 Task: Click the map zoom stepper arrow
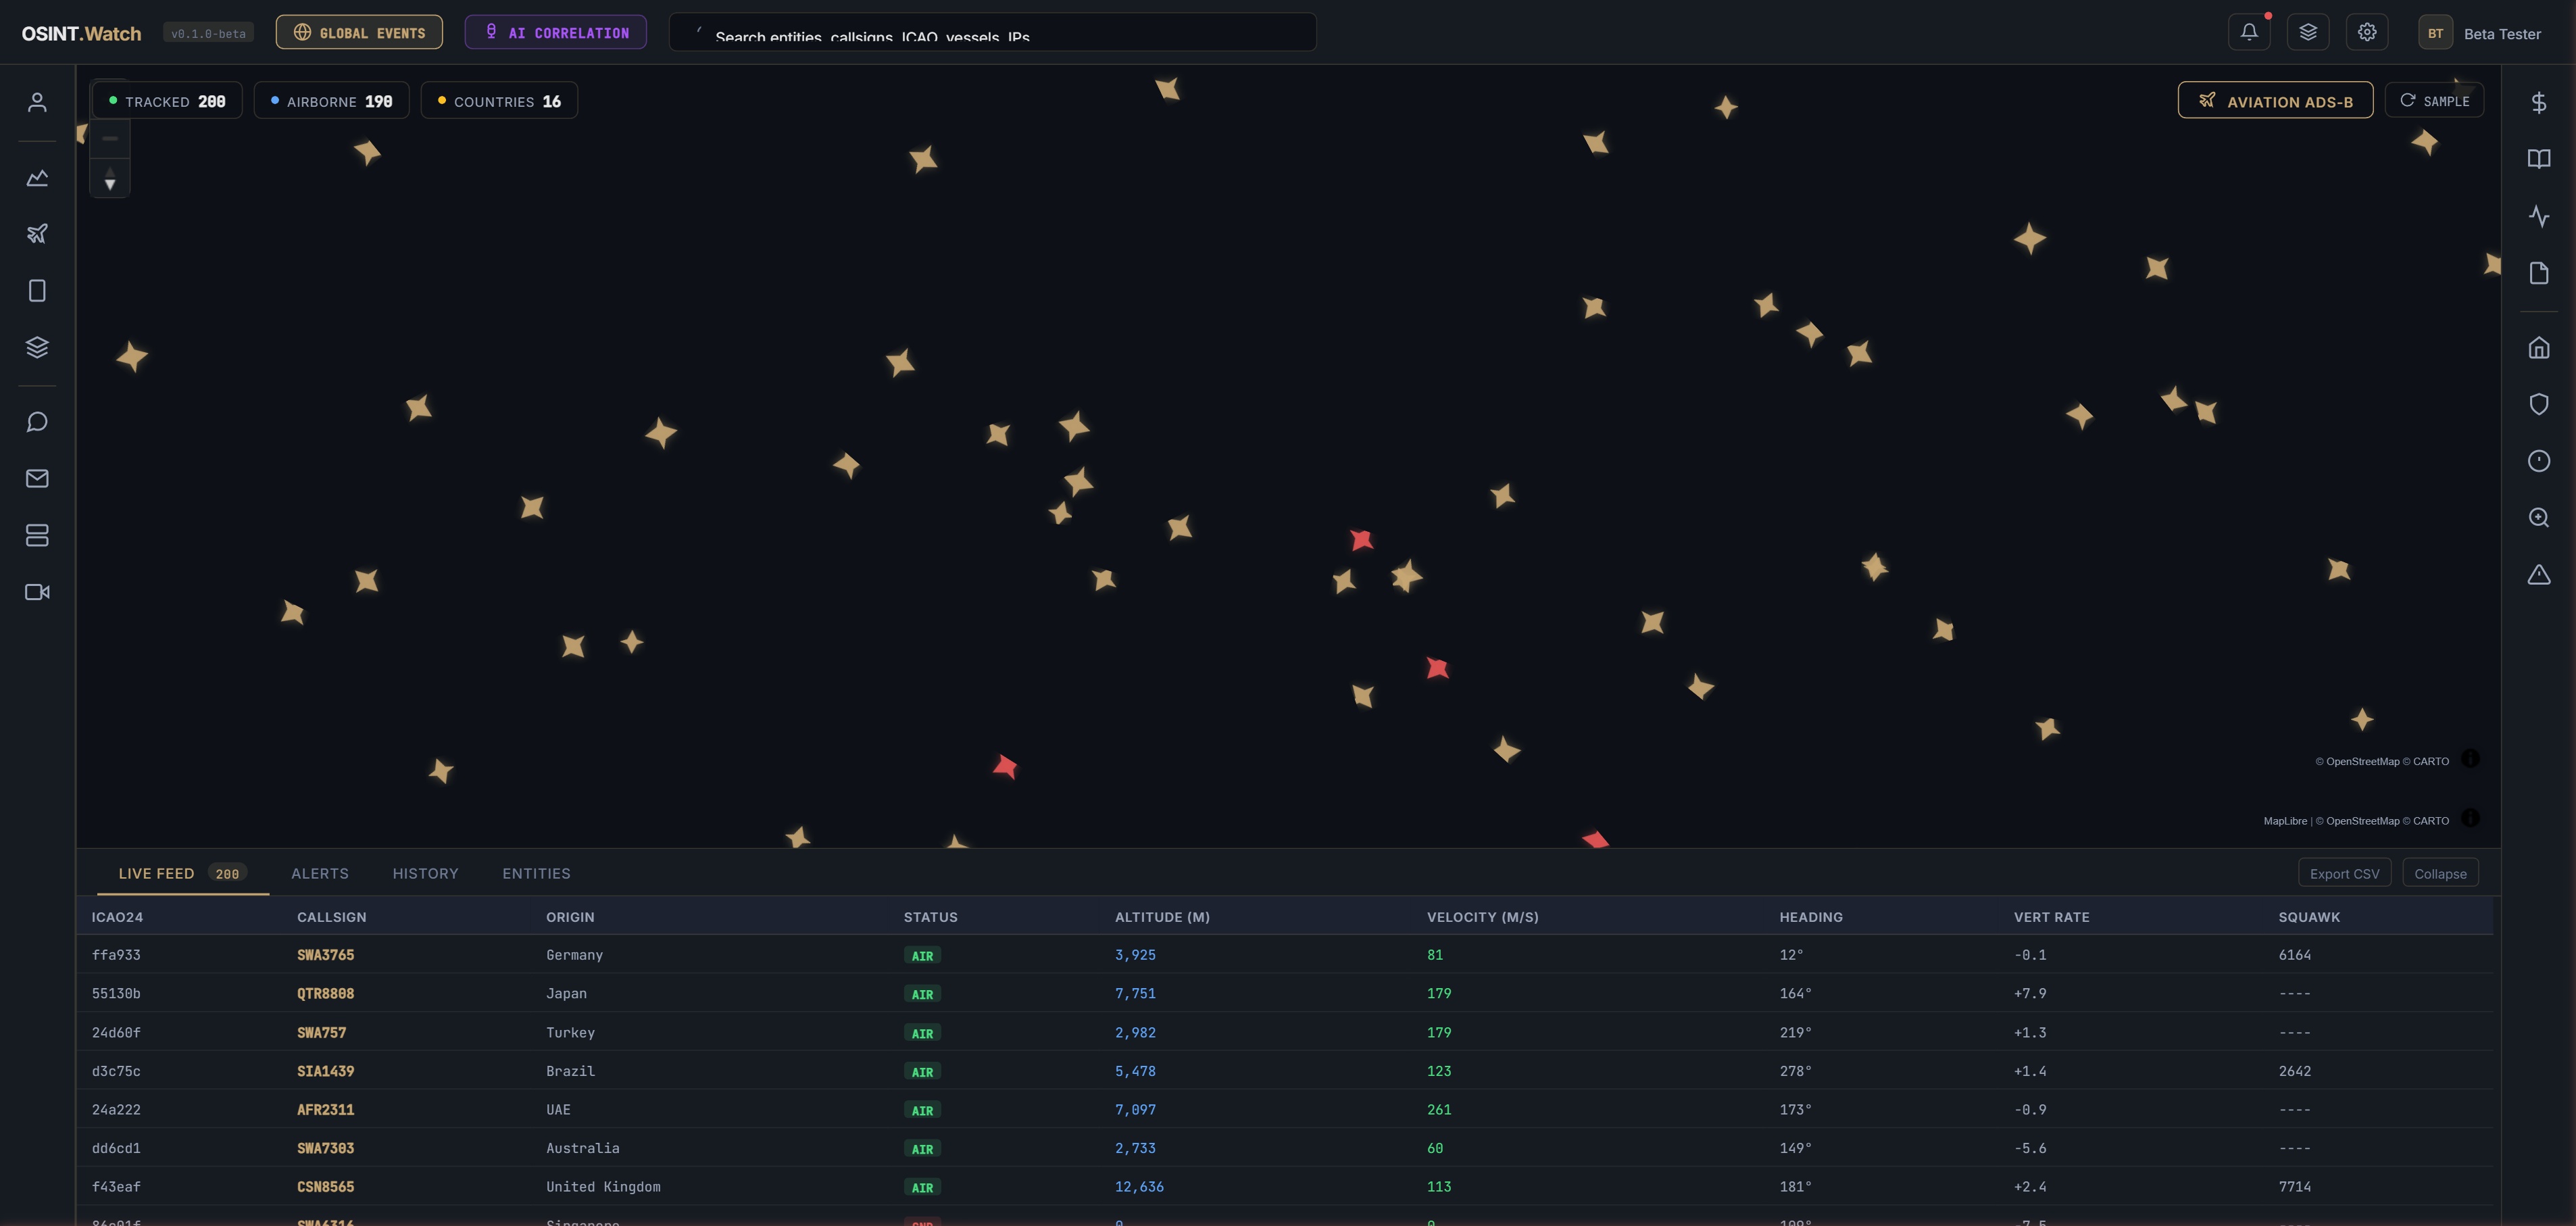coord(110,183)
